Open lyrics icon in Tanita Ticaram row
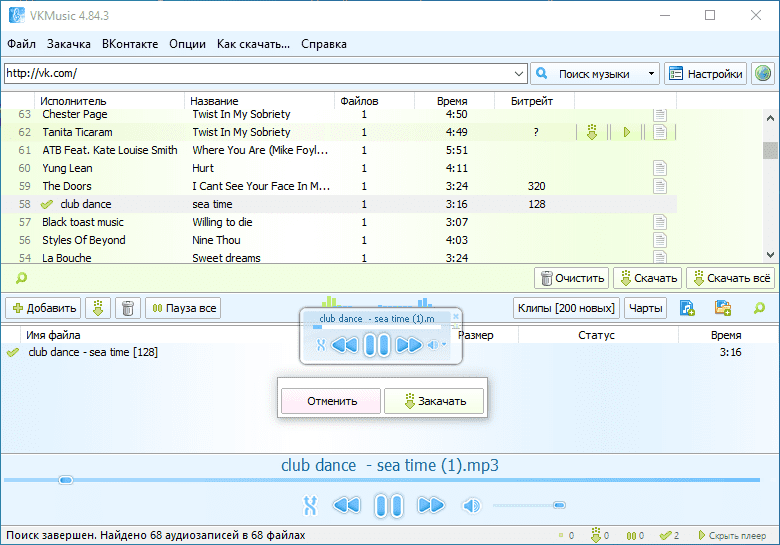780x545 pixels. pyautogui.click(x=660, y=132)
